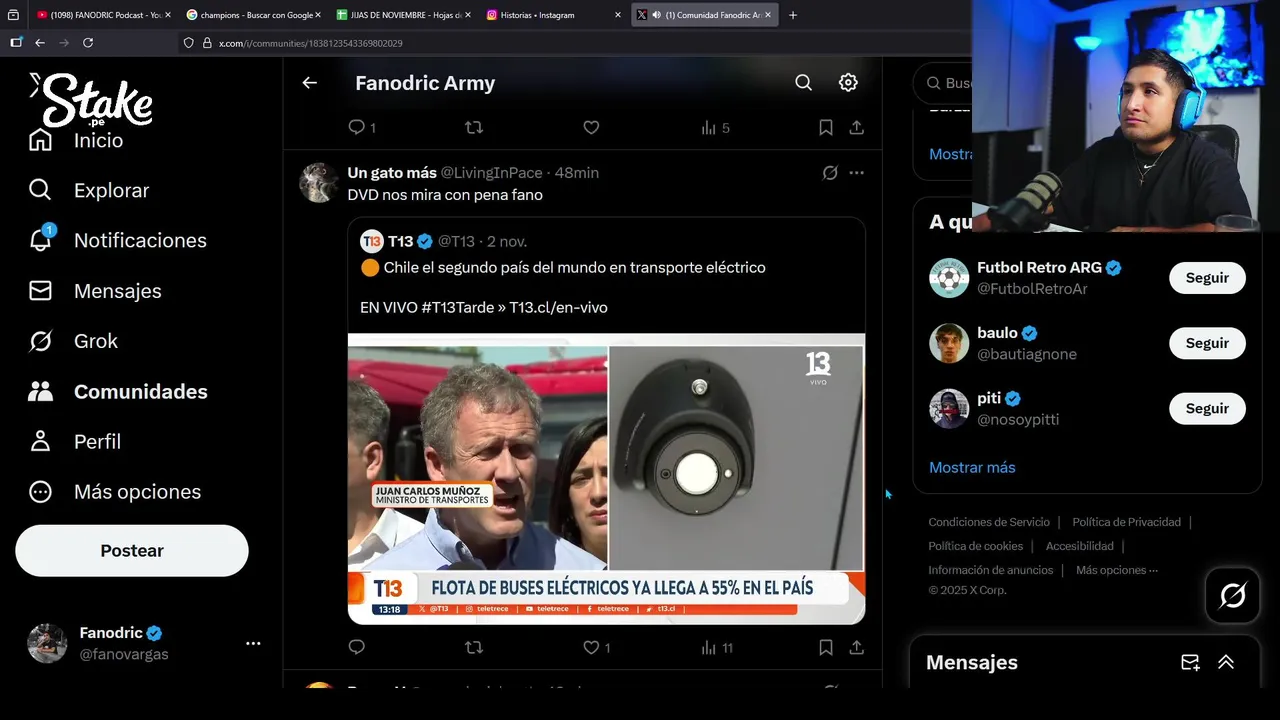Open Más opciones menu

click(x=115, y=491)
